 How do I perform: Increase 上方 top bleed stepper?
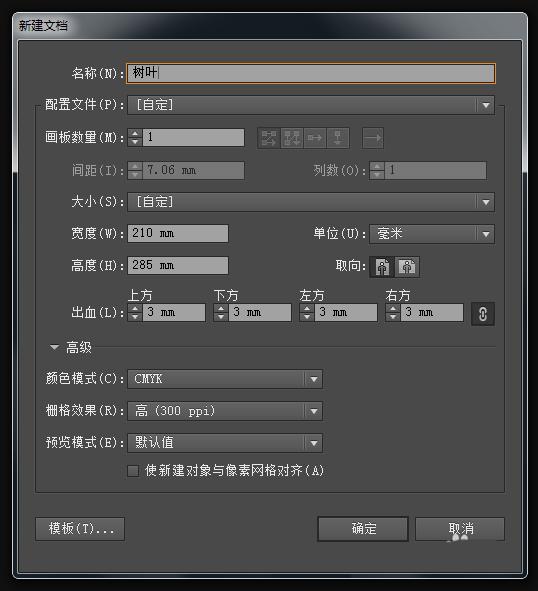(135, 308)
